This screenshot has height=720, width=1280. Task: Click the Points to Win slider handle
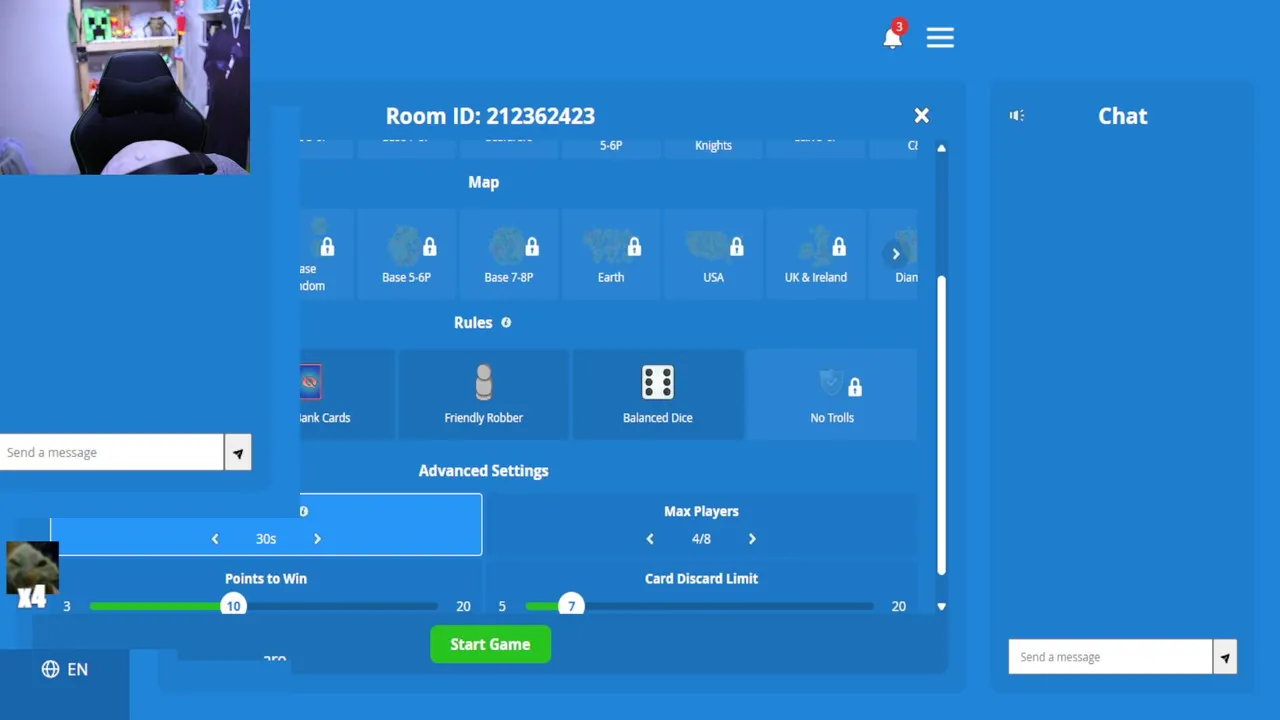(x=233, y=606)
